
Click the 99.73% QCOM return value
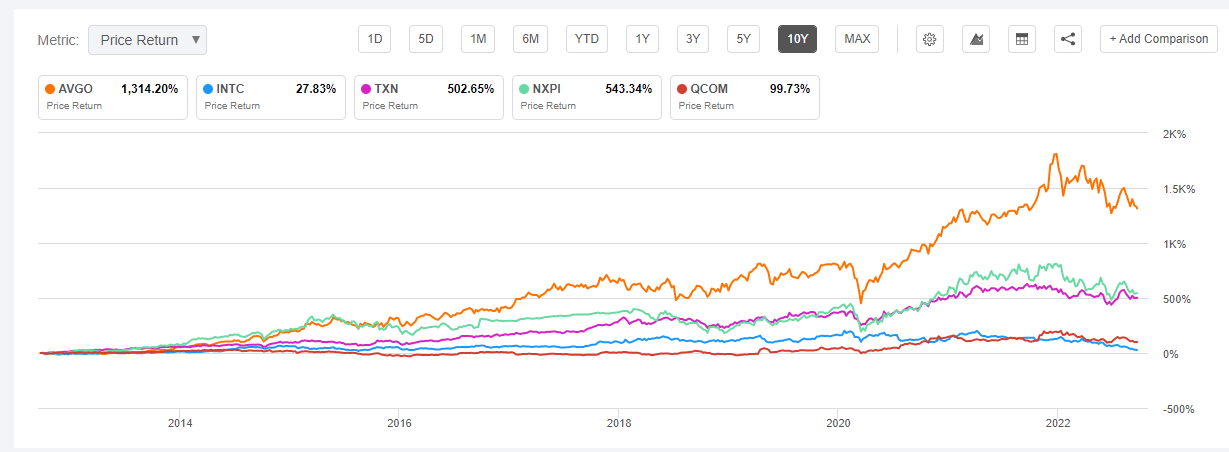click(x=791, y=89)
